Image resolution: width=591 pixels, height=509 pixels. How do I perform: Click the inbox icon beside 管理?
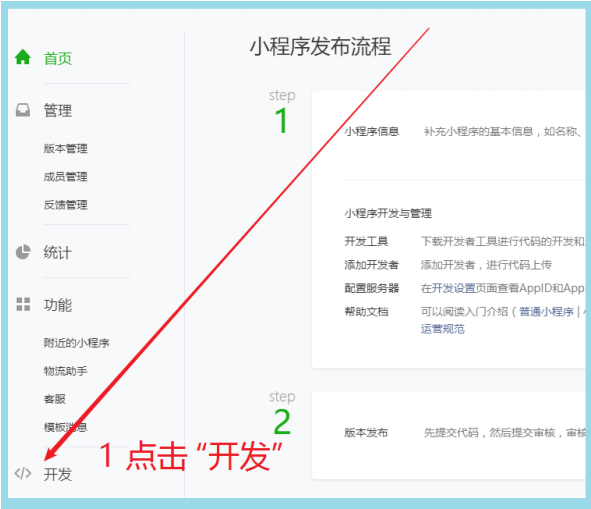[x=23, y=110]
